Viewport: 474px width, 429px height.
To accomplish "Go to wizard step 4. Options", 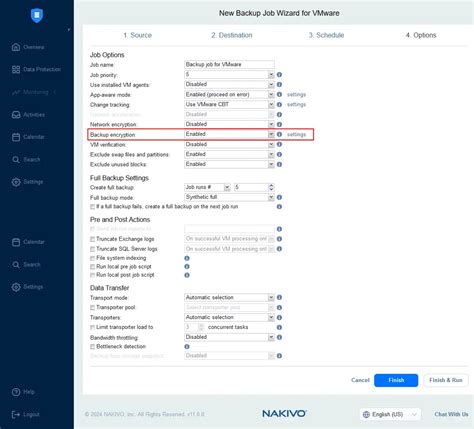I will point(421,35).
